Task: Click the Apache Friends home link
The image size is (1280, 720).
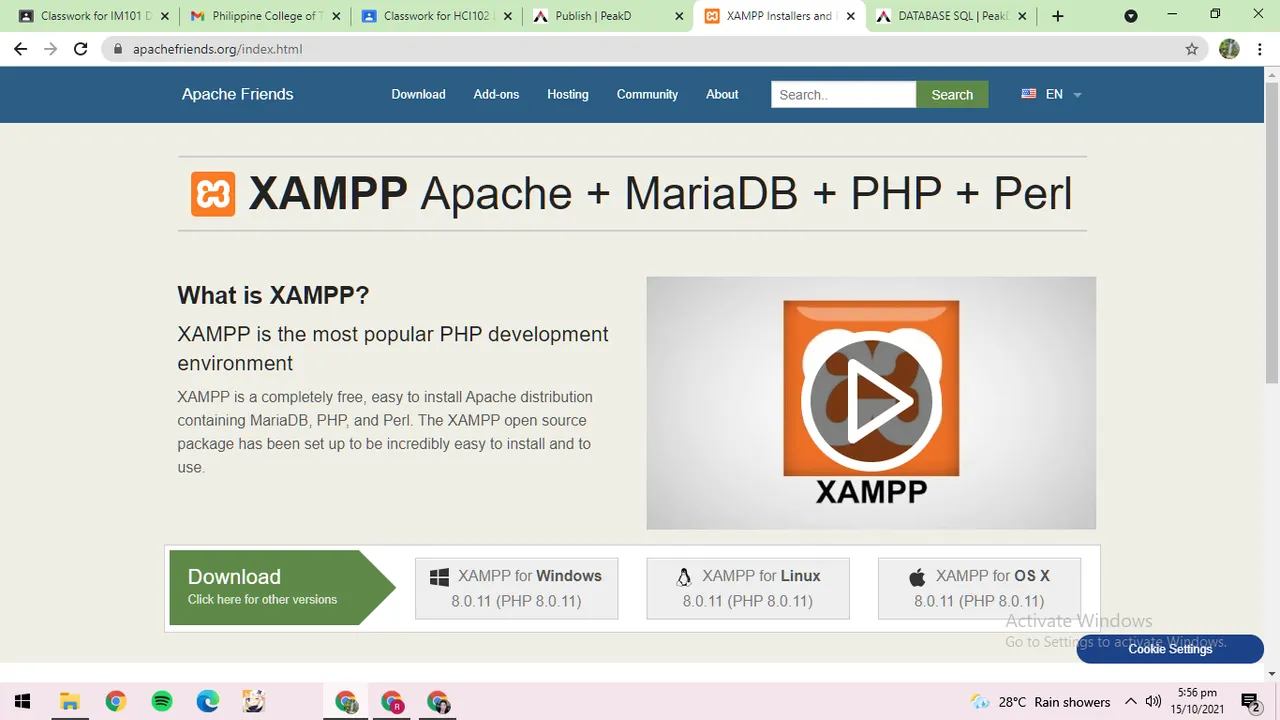Action: pyautogui.click(x=237, y=94)
